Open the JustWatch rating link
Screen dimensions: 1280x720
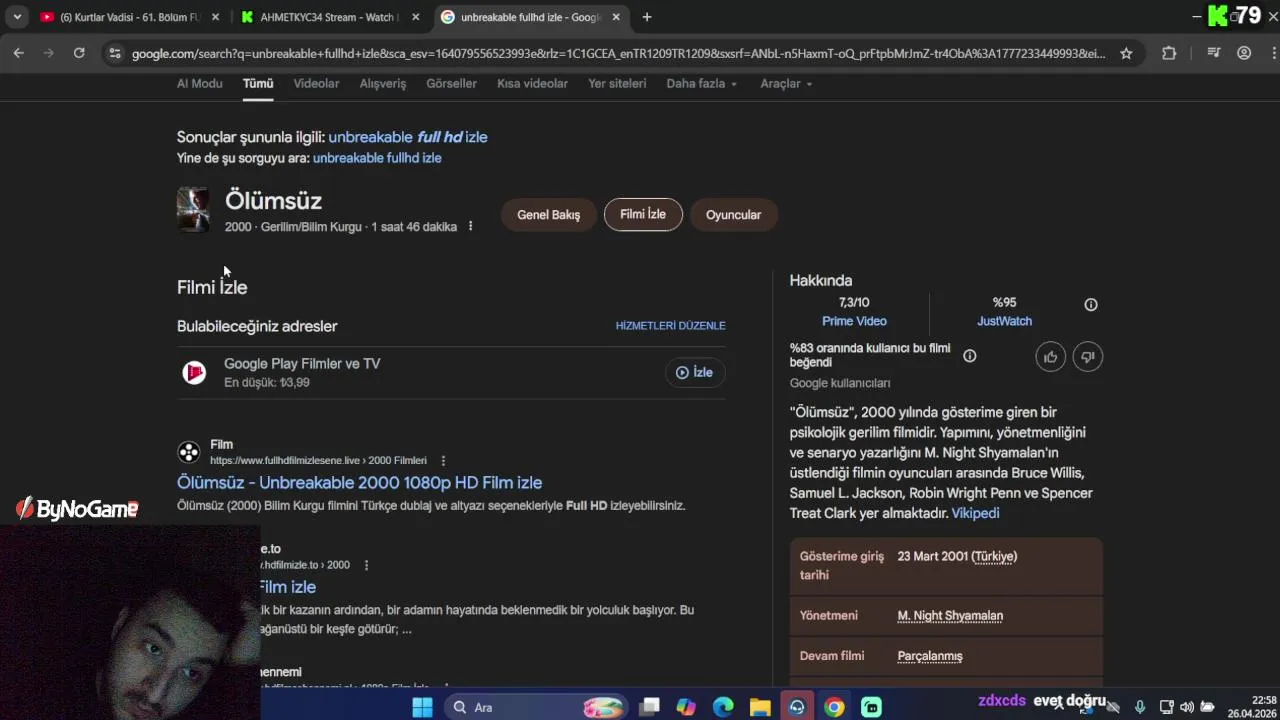click(1004, 321)
